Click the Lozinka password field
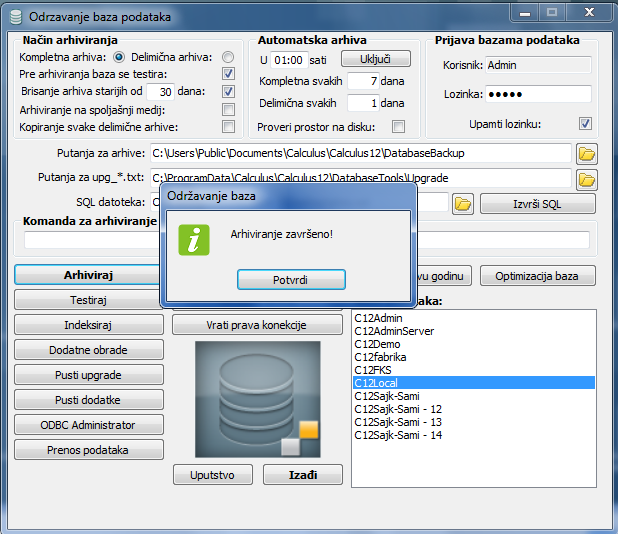The height and width of the screenshot is (534, 618). [x=538, y=94]
